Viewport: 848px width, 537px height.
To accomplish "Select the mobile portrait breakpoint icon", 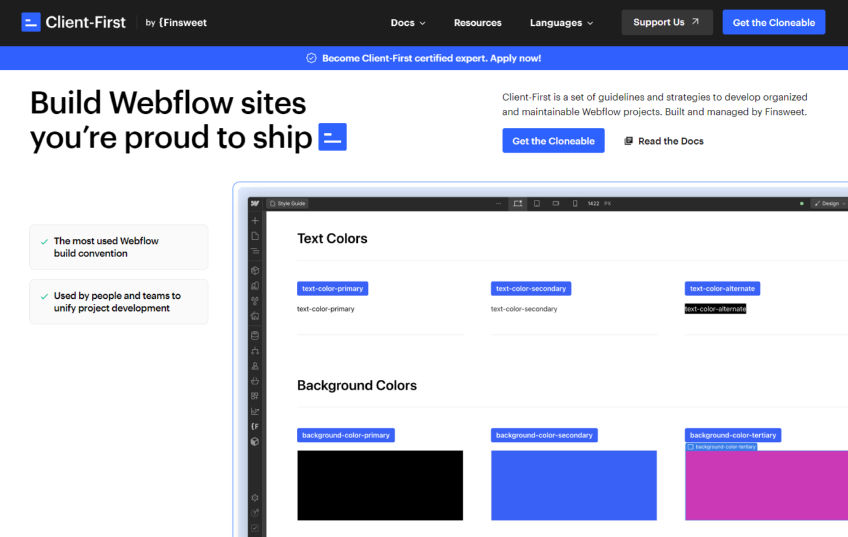I will 575,203.
